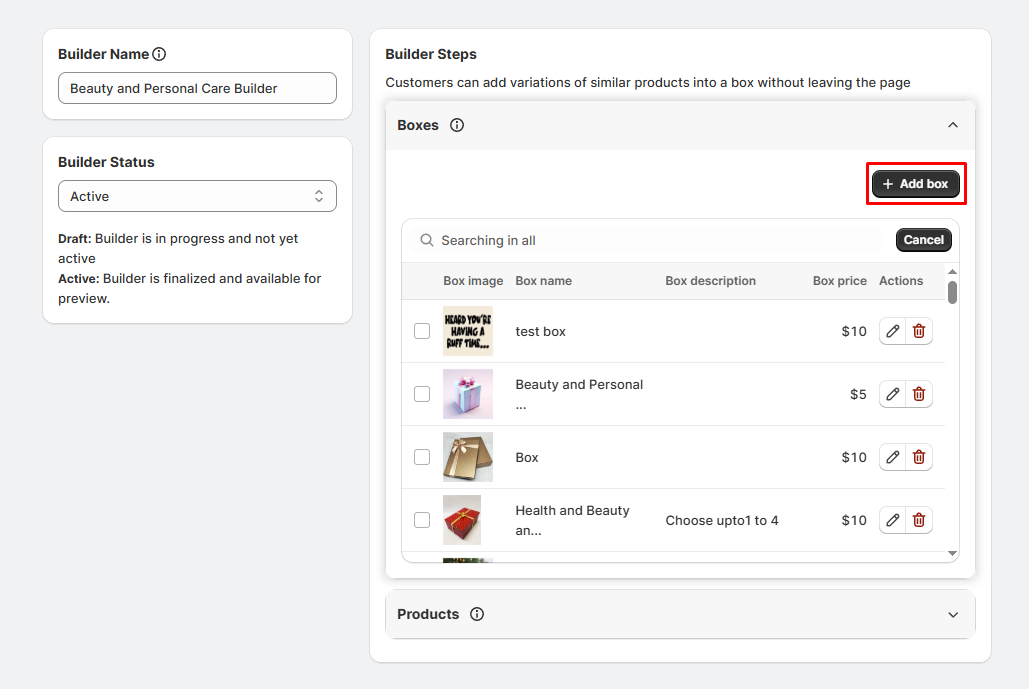Click the trash icon for Box
Screen dimensions: 1029x689
[919, 457]
